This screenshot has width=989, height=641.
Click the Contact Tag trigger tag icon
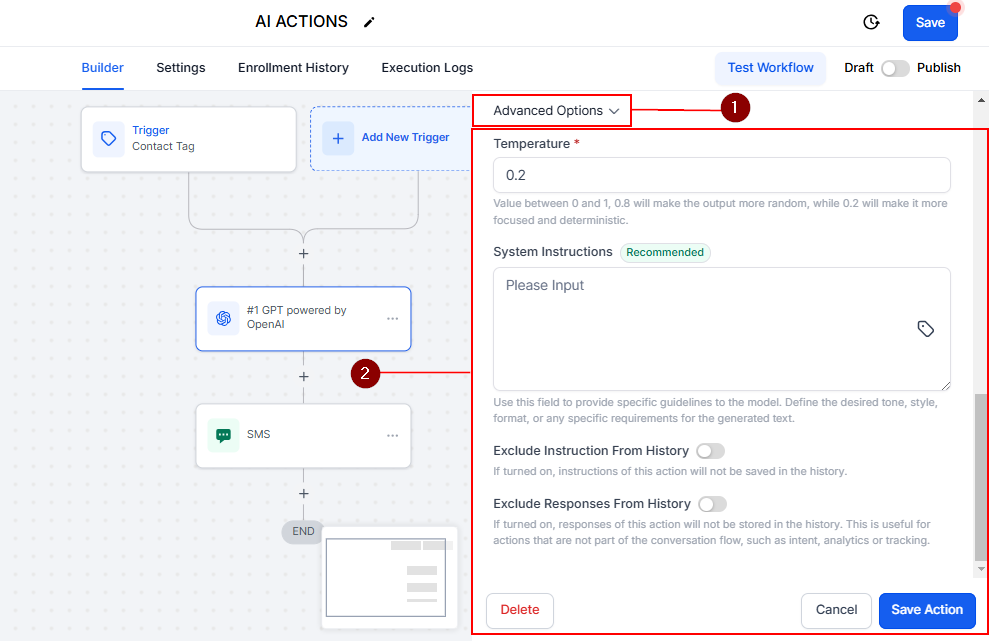click(x=108, y=139)
